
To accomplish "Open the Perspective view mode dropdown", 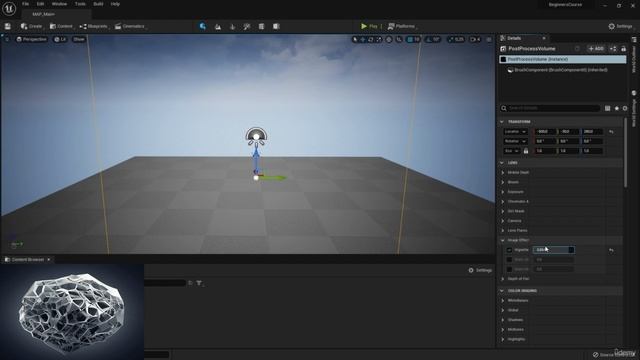I will pos(31,39).
